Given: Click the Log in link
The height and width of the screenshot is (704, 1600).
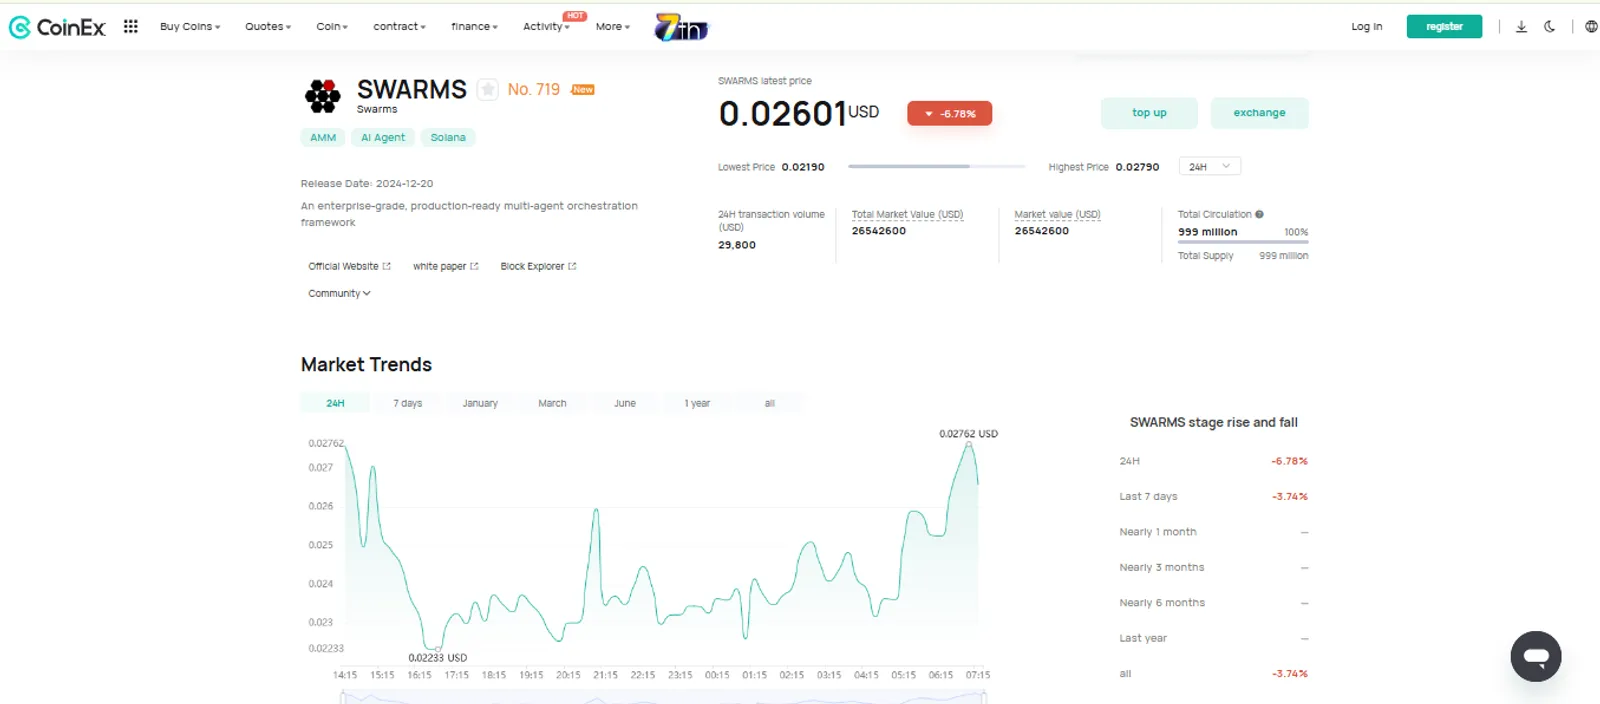Looking at the screenshot, I should pos(1366,27).
